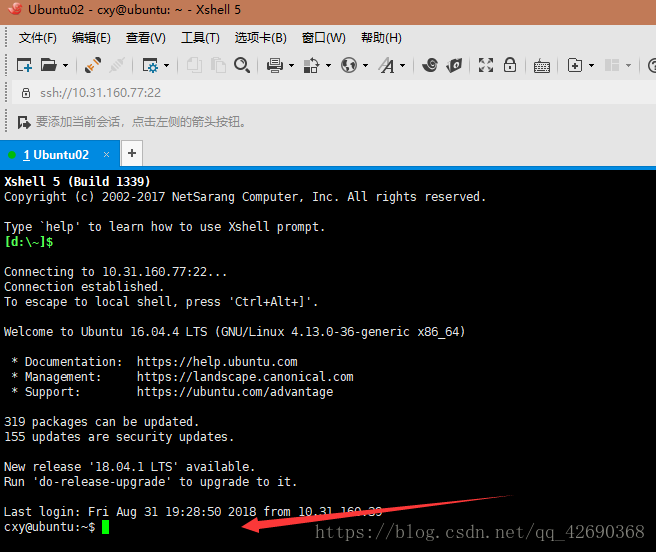Image resolution: width=656 pixels, height=552 pixels.
Task: Click the Copy icon in toolbar
Action: click(x=194, y=65)
